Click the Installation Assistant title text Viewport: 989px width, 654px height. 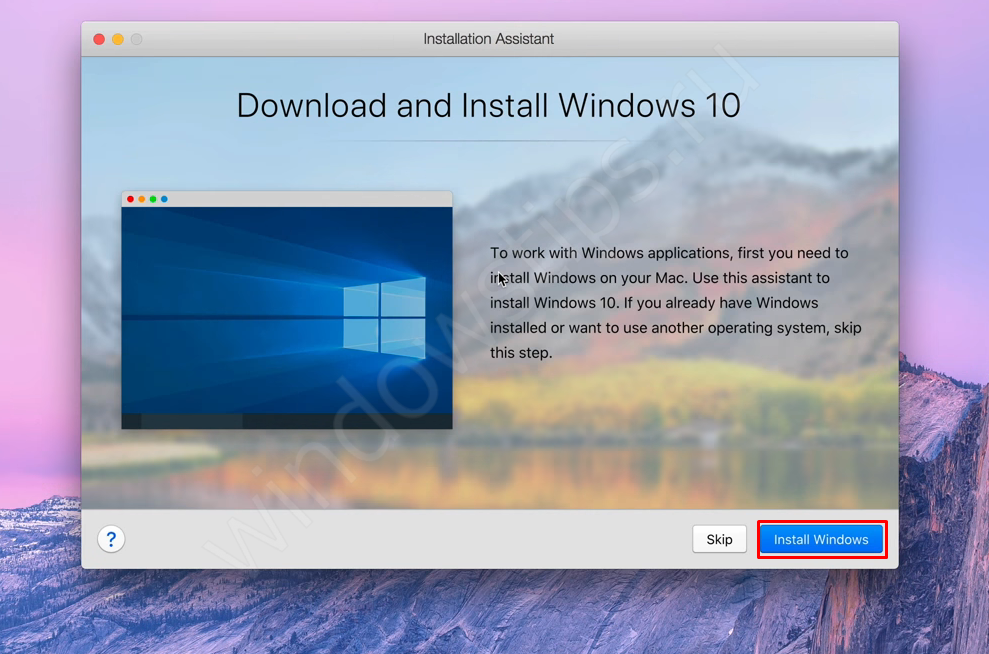click(488, 39)
